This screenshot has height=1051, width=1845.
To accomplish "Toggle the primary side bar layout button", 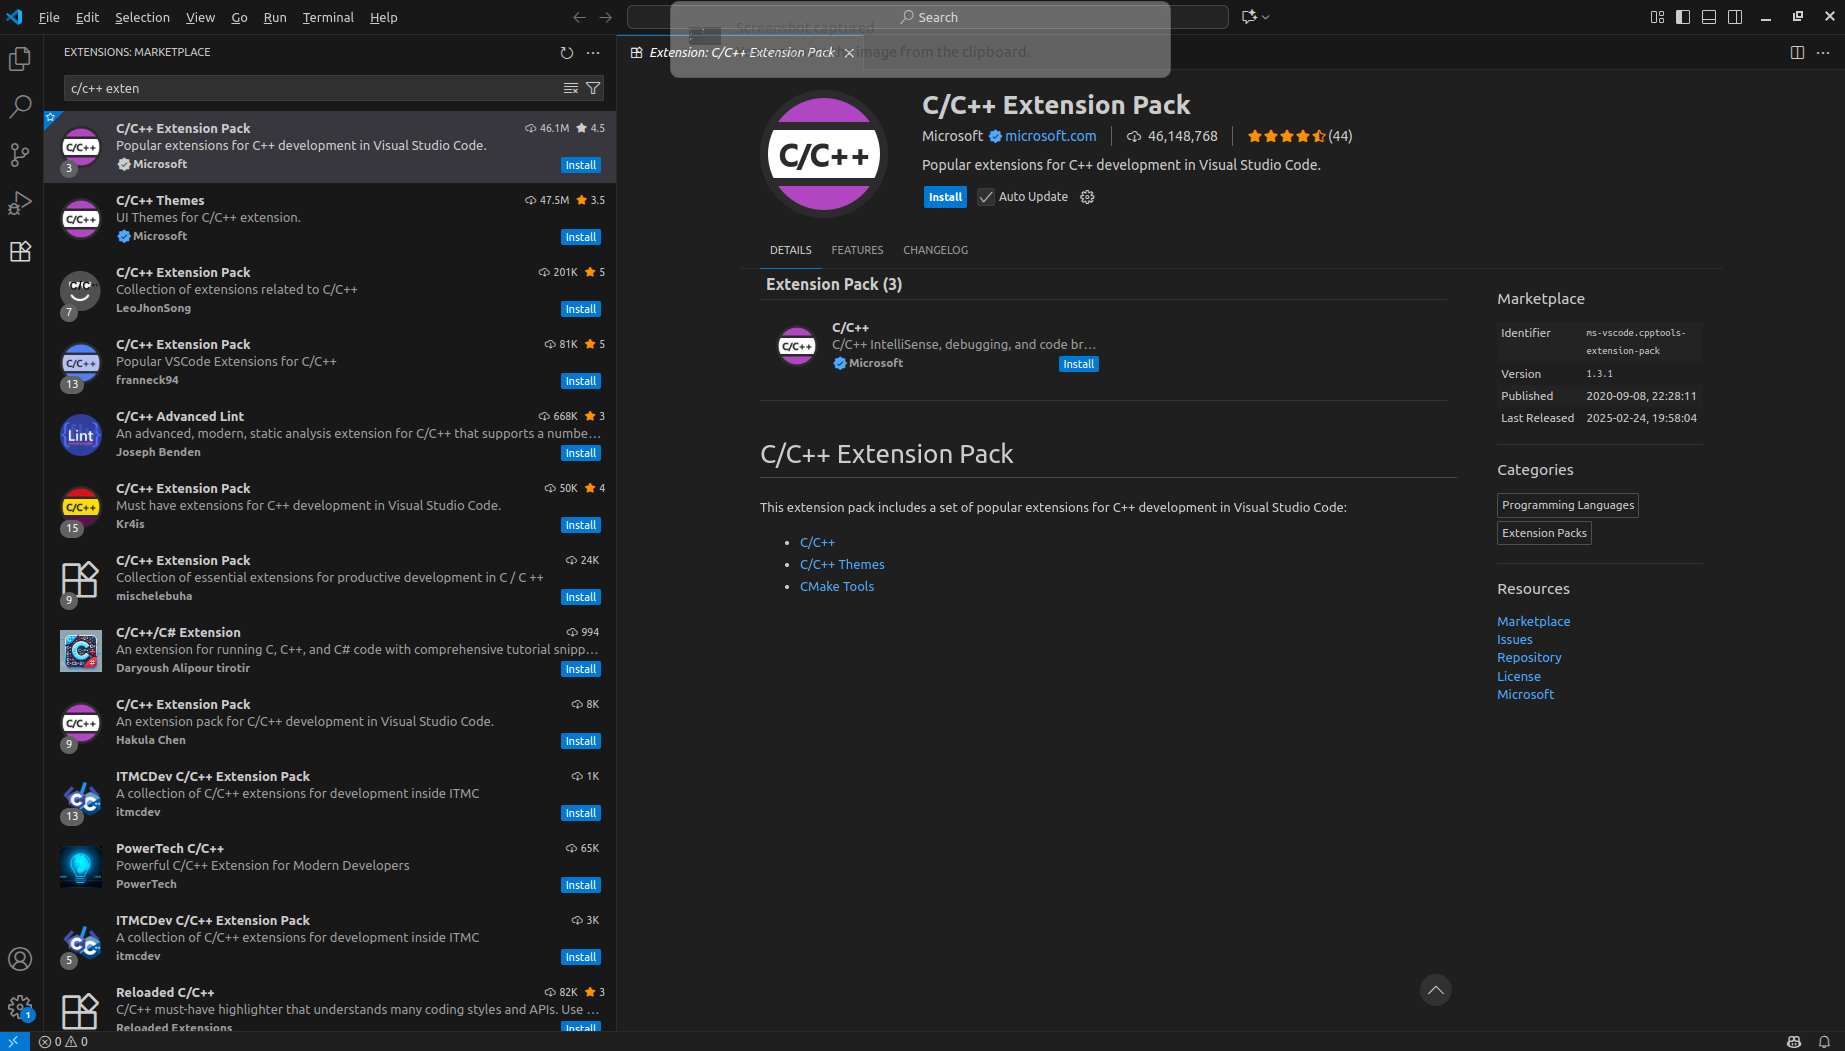I will (1683, 17).
